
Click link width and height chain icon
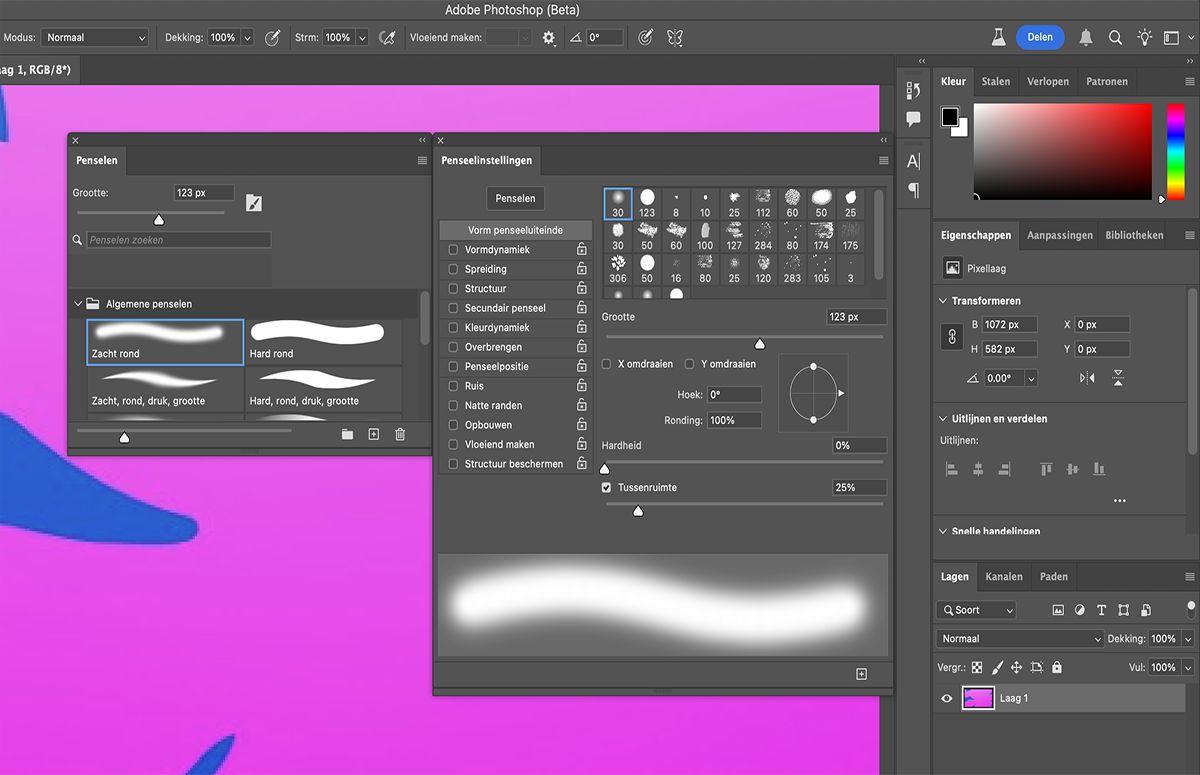[952, 338]
